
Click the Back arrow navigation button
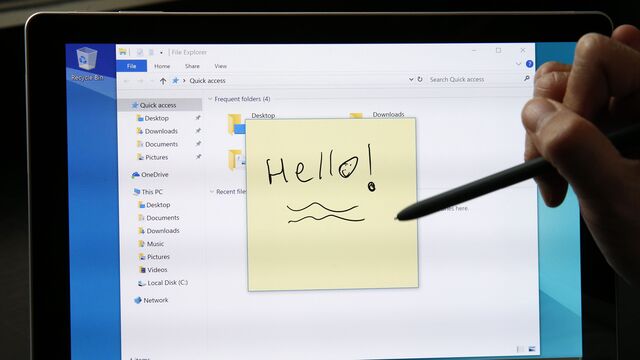click(127, 81)
